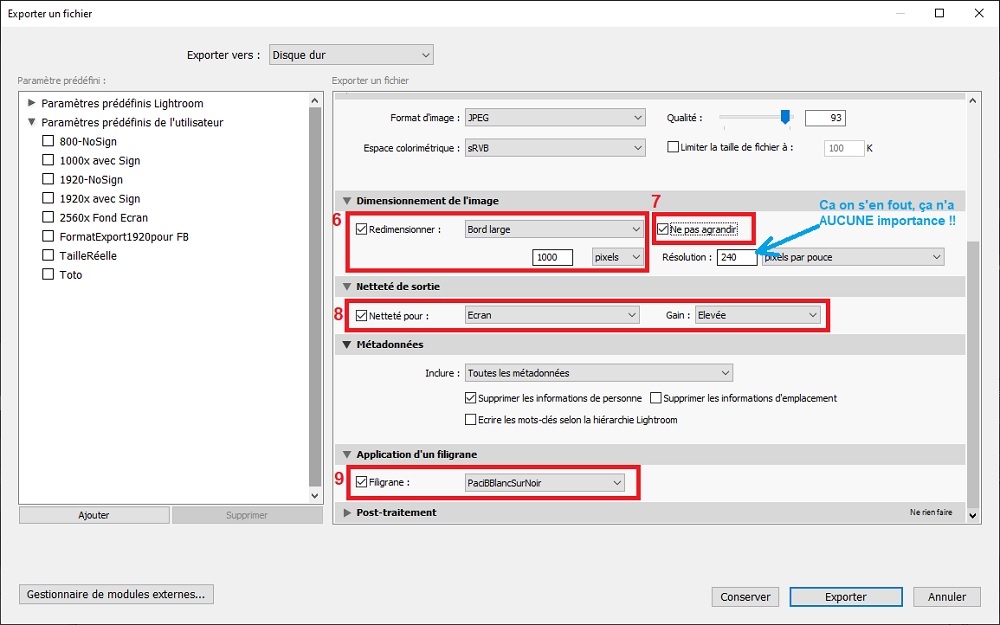Open the Filigrane PaciBBlancSurNoir dropdown
1000x625 pixels.
(545, 483)
